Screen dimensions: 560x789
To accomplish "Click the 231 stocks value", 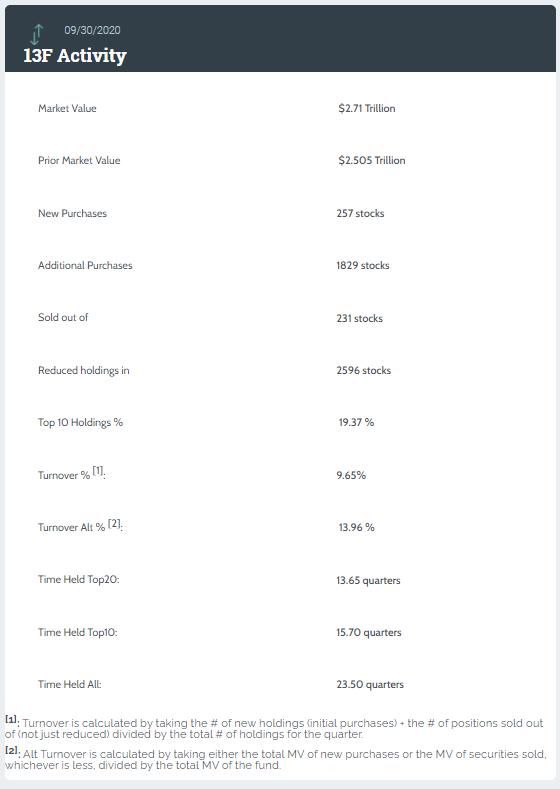I will point(359,319).
